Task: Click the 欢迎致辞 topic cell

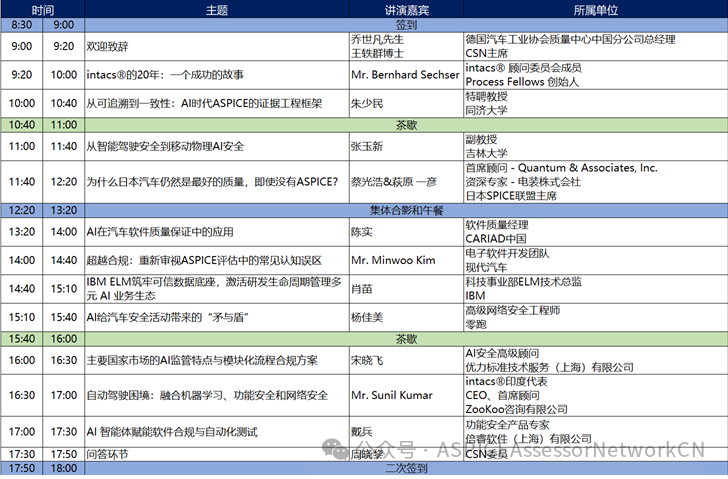Action: point(217,46)
